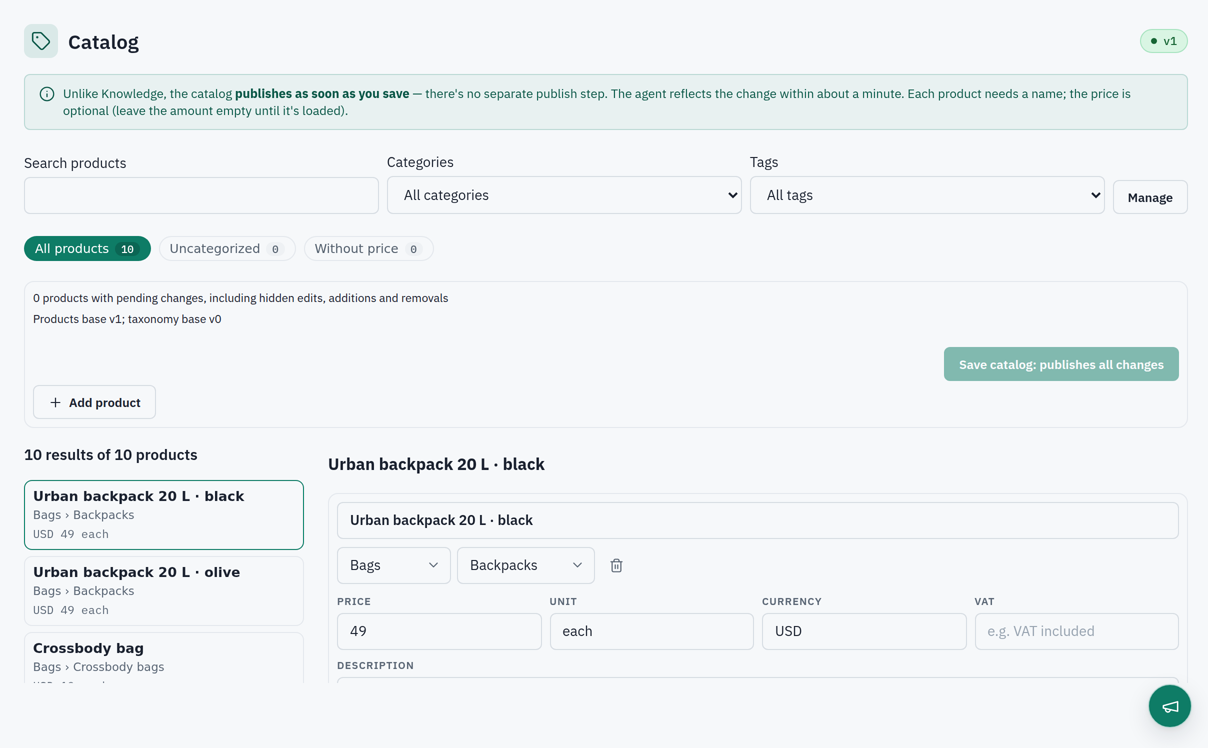Click the Price field showing 49
The height and width of the screenshot is (748, 1208).
[x=439, y=631]
